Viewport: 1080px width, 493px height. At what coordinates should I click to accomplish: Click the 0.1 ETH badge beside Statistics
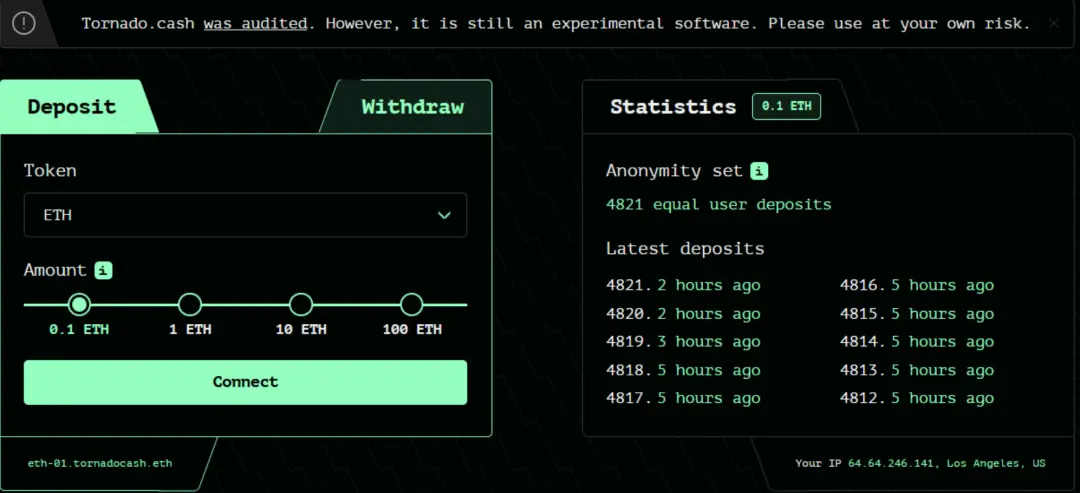coord(786,106)
